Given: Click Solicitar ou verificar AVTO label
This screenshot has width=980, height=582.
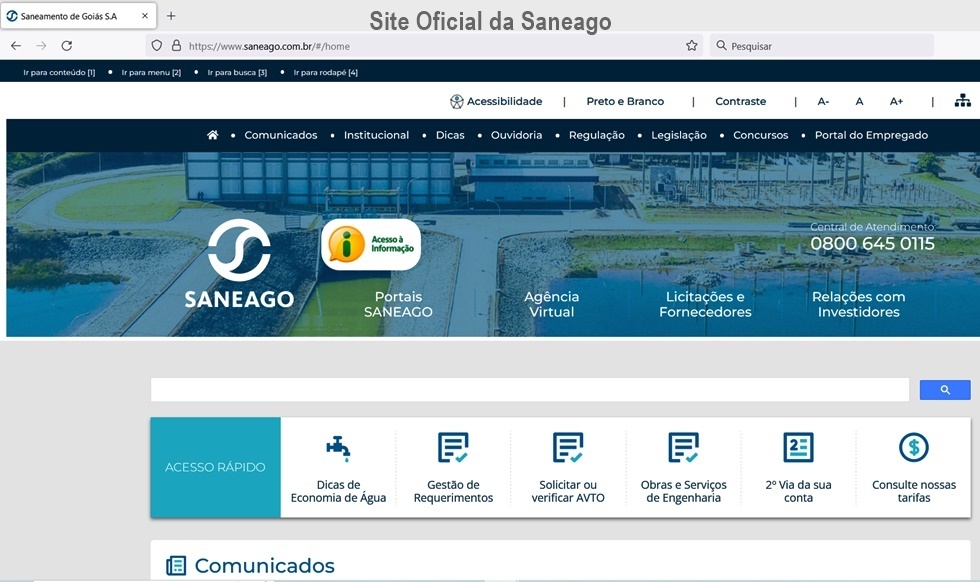Looking at the screenshot, I should point(568,491).
